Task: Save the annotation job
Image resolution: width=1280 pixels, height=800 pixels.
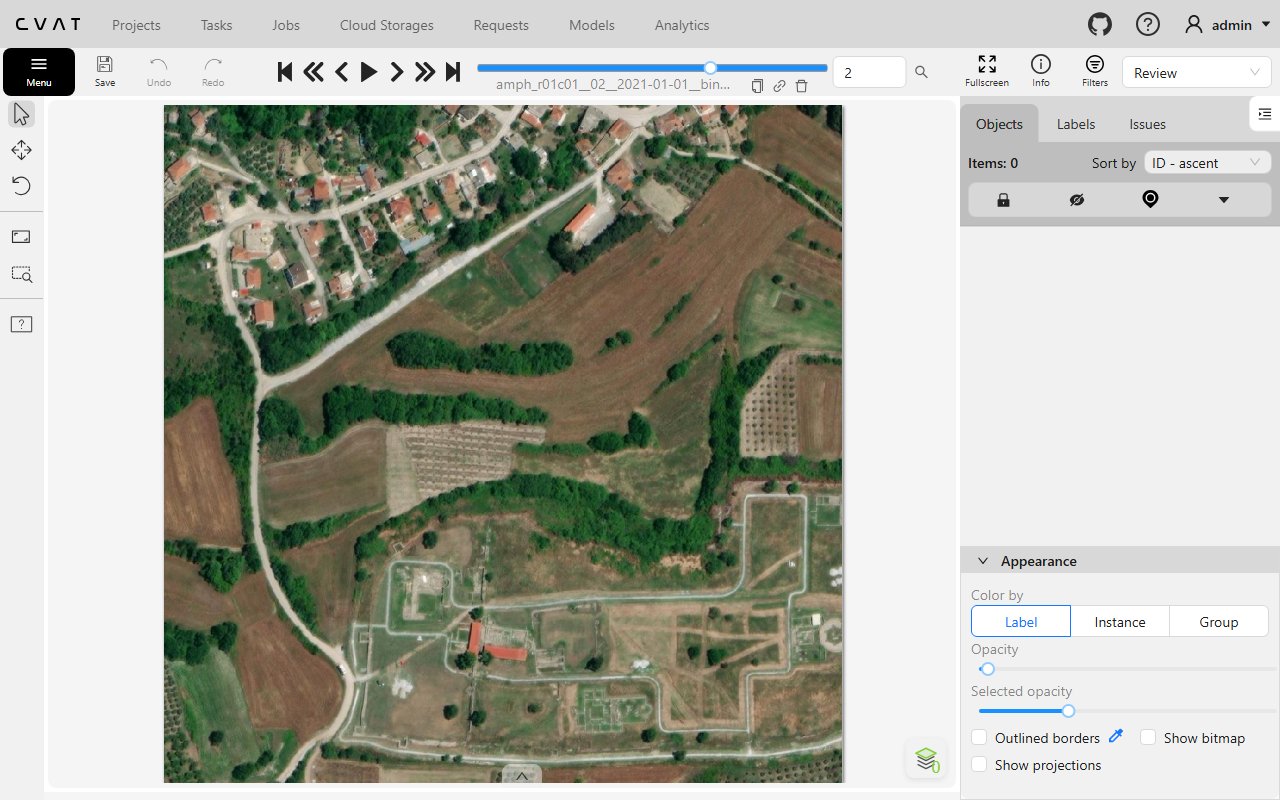Action: (x=105, y=72)
